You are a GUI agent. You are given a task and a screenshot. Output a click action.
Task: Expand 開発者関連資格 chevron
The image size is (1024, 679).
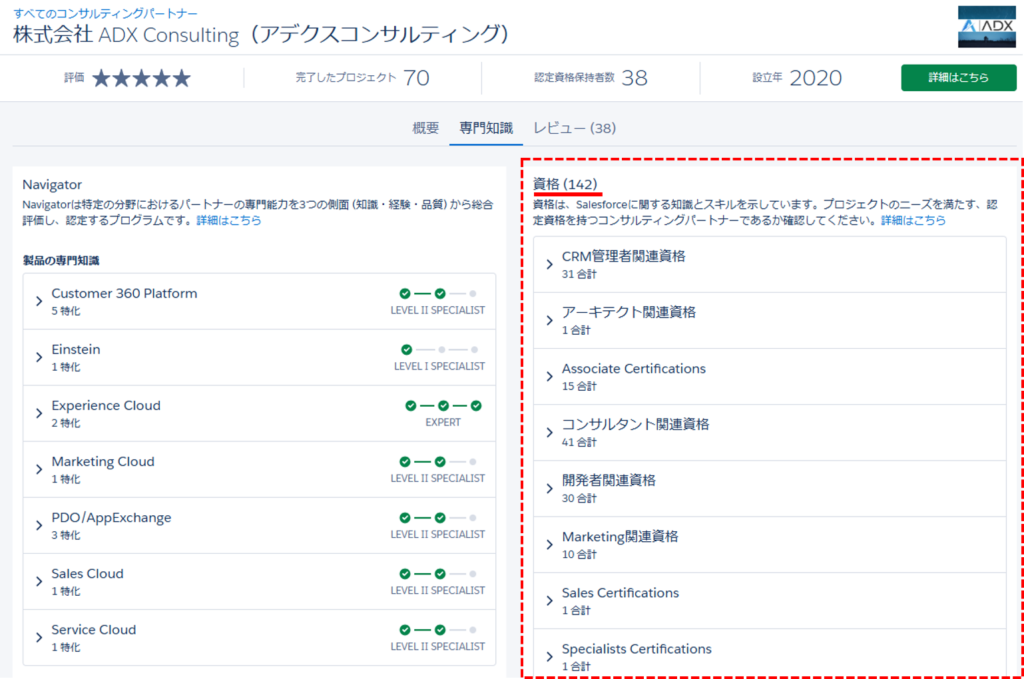point(549,489)
